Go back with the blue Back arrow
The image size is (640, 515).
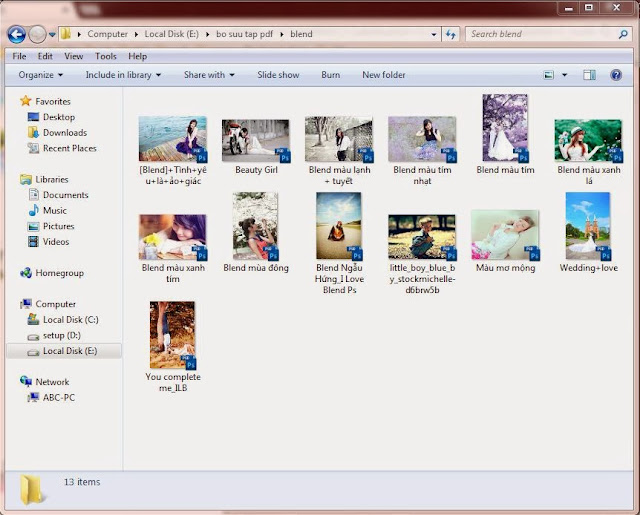click(x=16, y=35)
